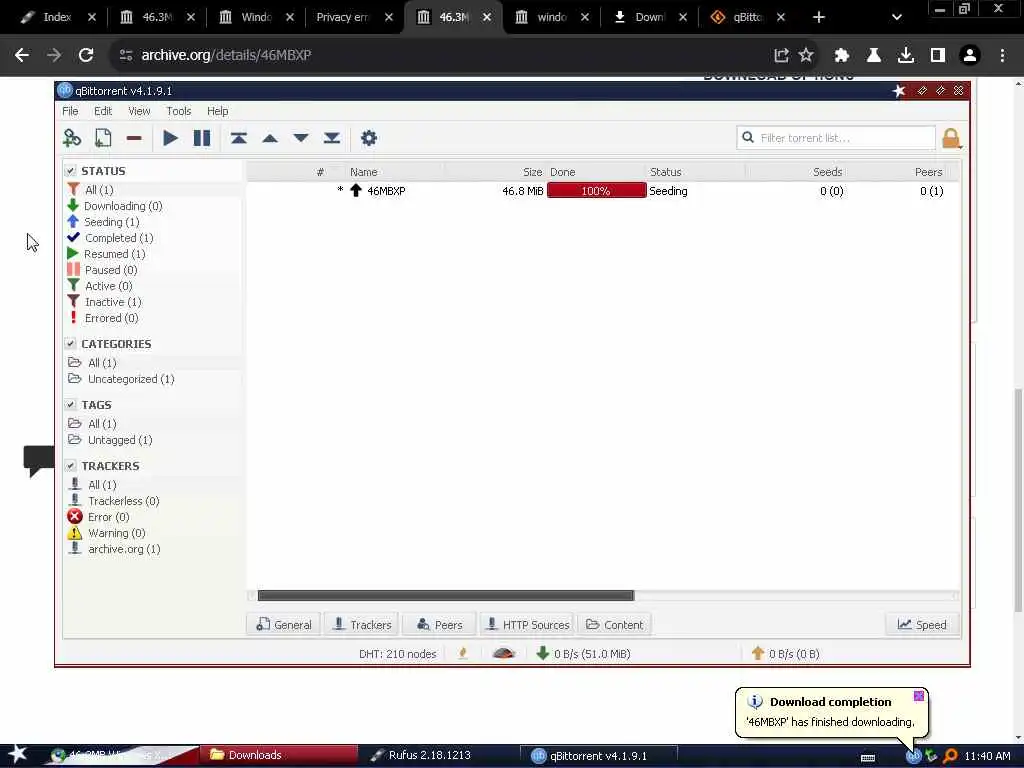1024x768 pixels.
Task: Select the 46MBXP torrent row name
Action: tap(386, 191)
